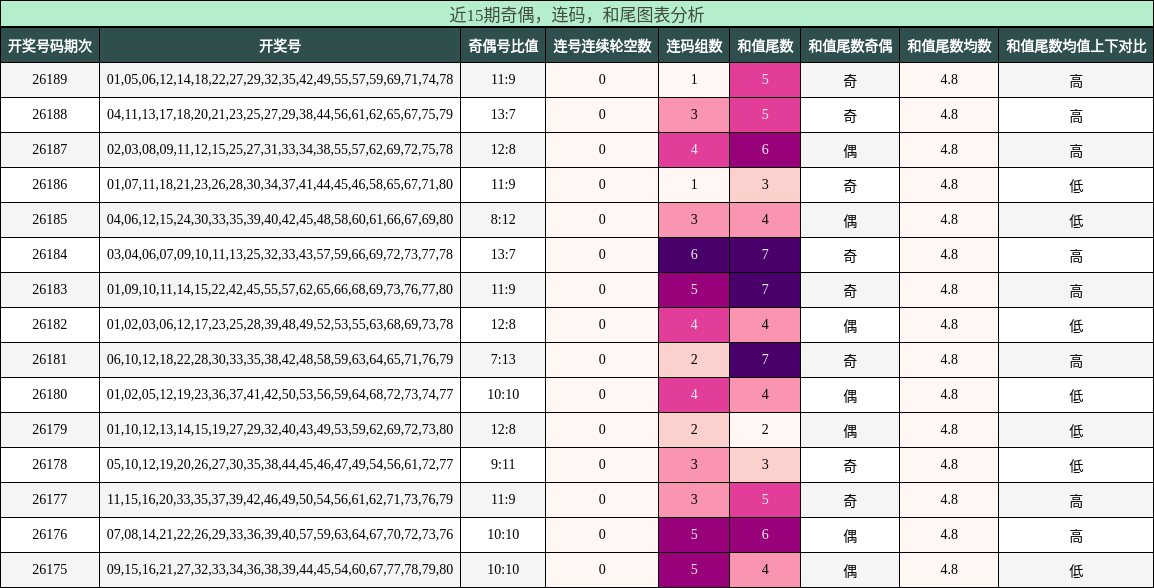
Task: Click period number 26185
Action: (50, 219)
